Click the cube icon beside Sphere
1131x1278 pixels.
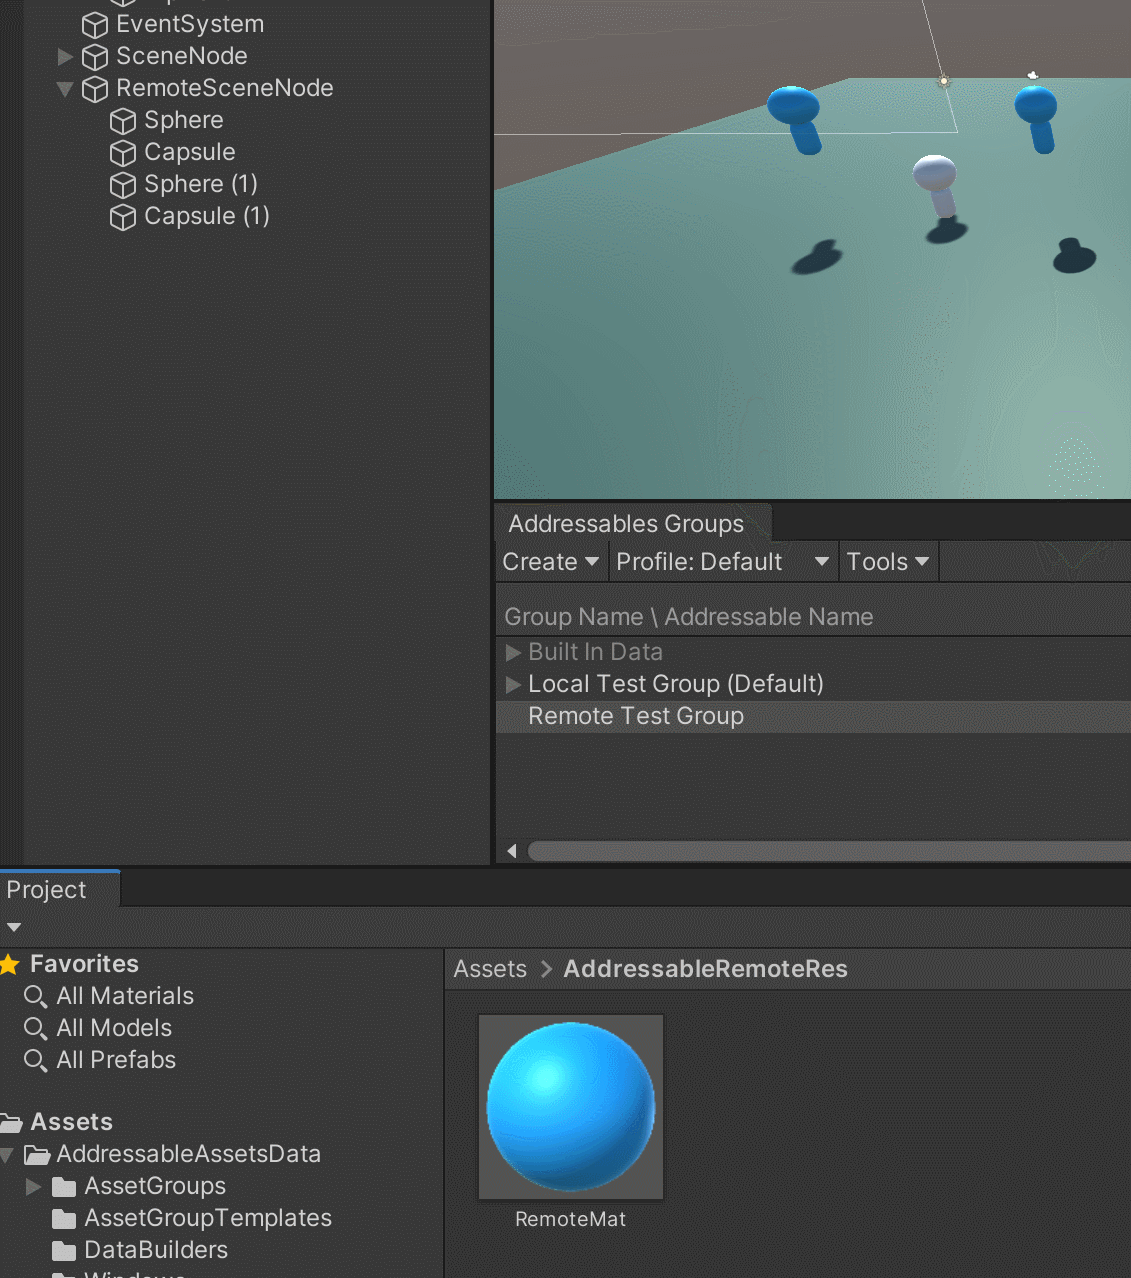[x=122, y=121]
